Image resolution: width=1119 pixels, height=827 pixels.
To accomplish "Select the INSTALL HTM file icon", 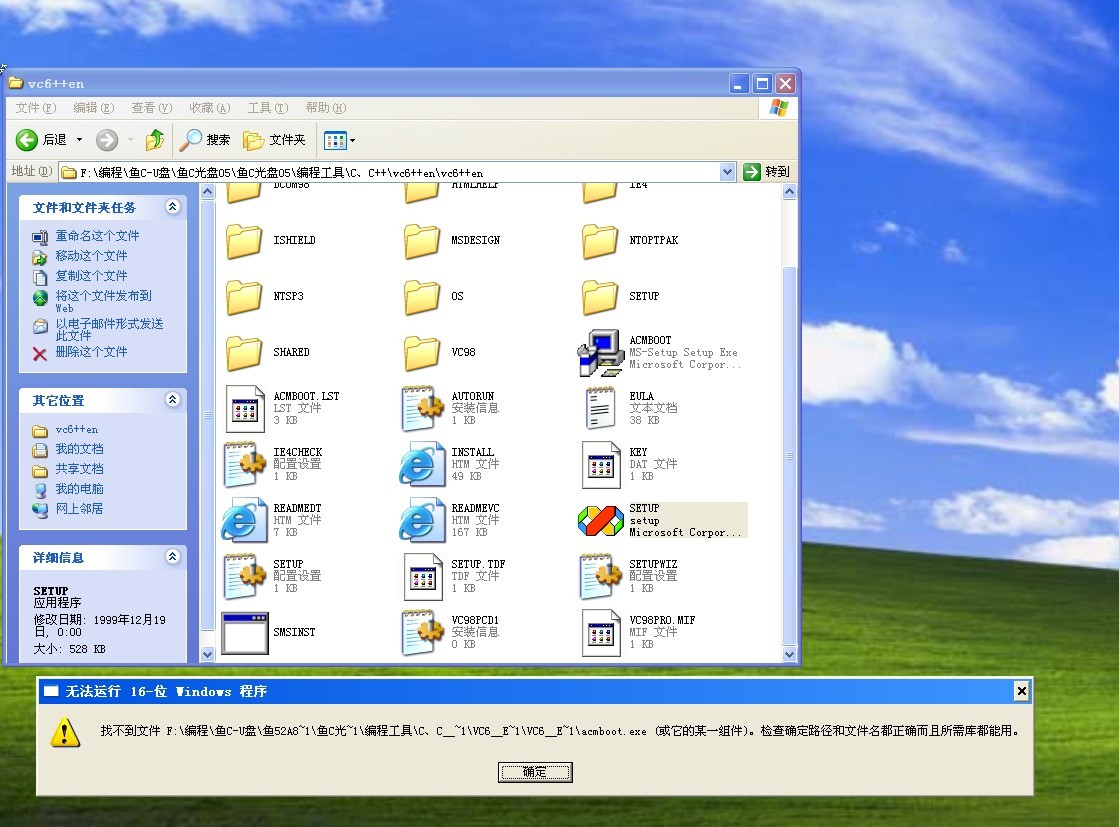I will coord(421,465).
